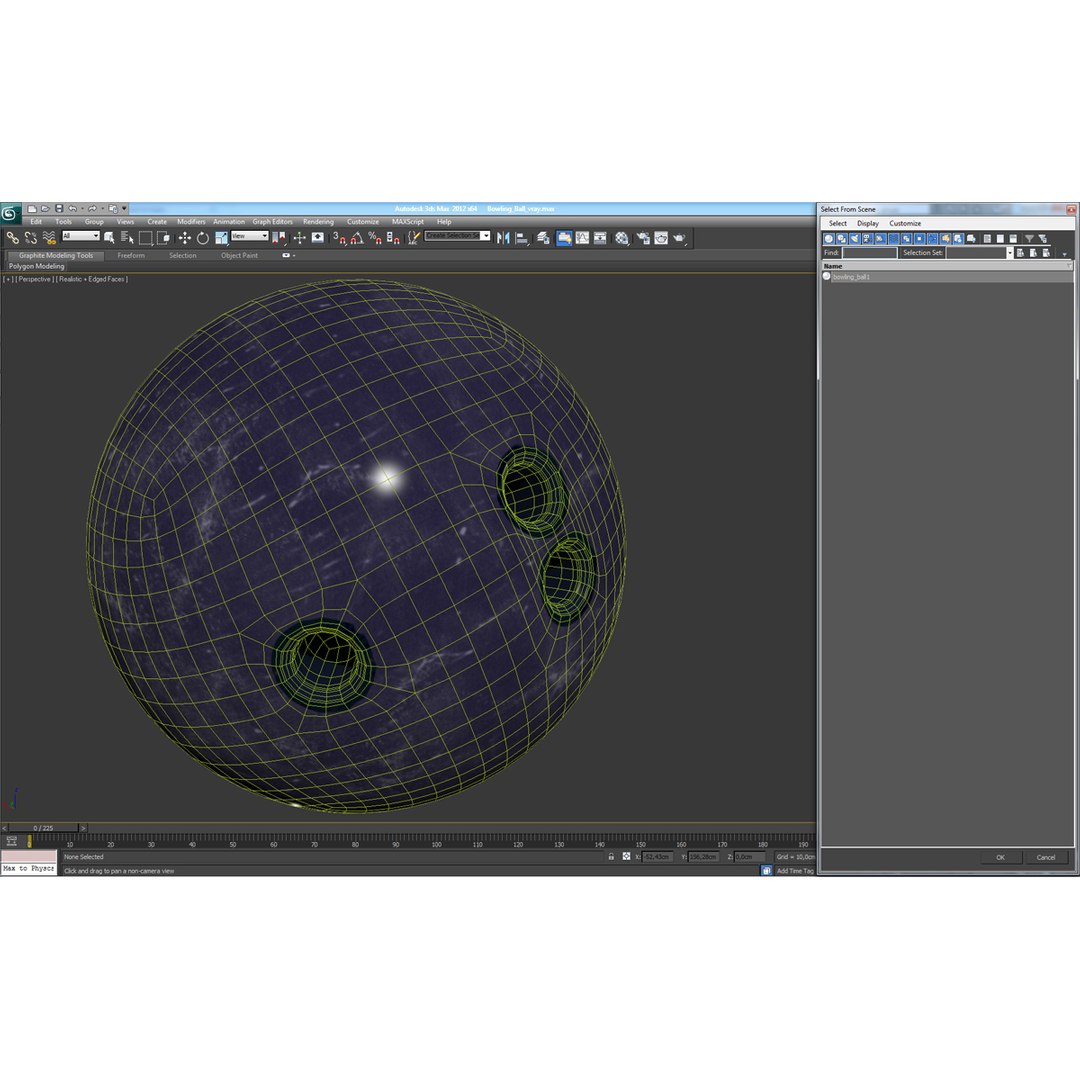Click the Redo arrow in quick access toolbar
This screenshot has height=1080, width=1080.
point(92,209)
